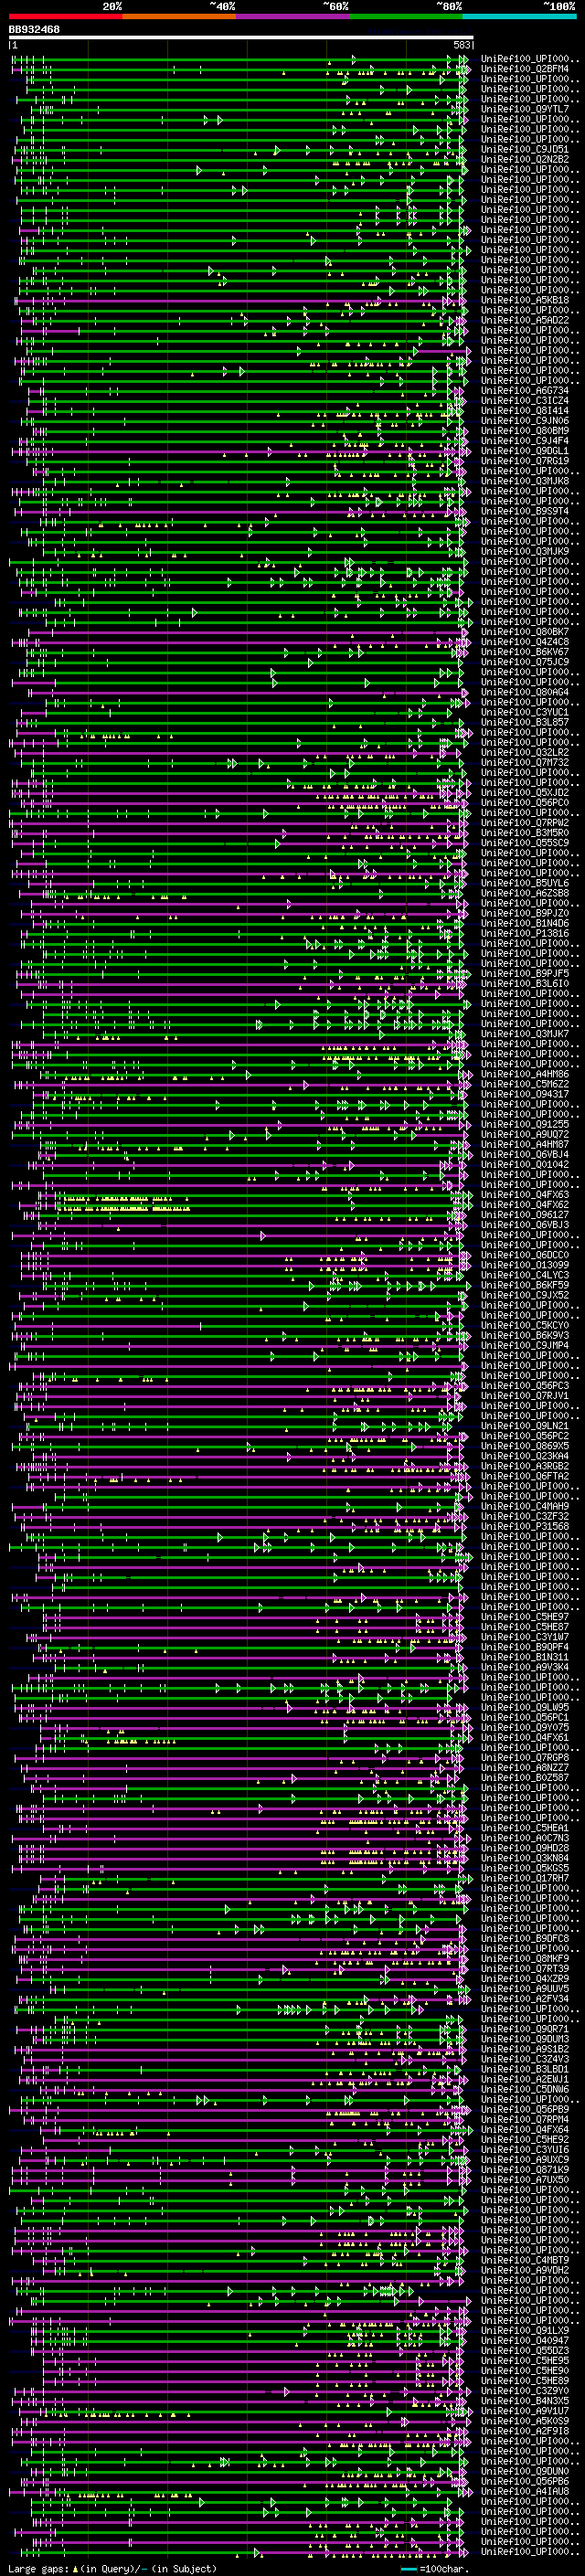Select hit label UniRef100_B5UYL6
The width and height of the screenshot is (585, 2576).
525,882
